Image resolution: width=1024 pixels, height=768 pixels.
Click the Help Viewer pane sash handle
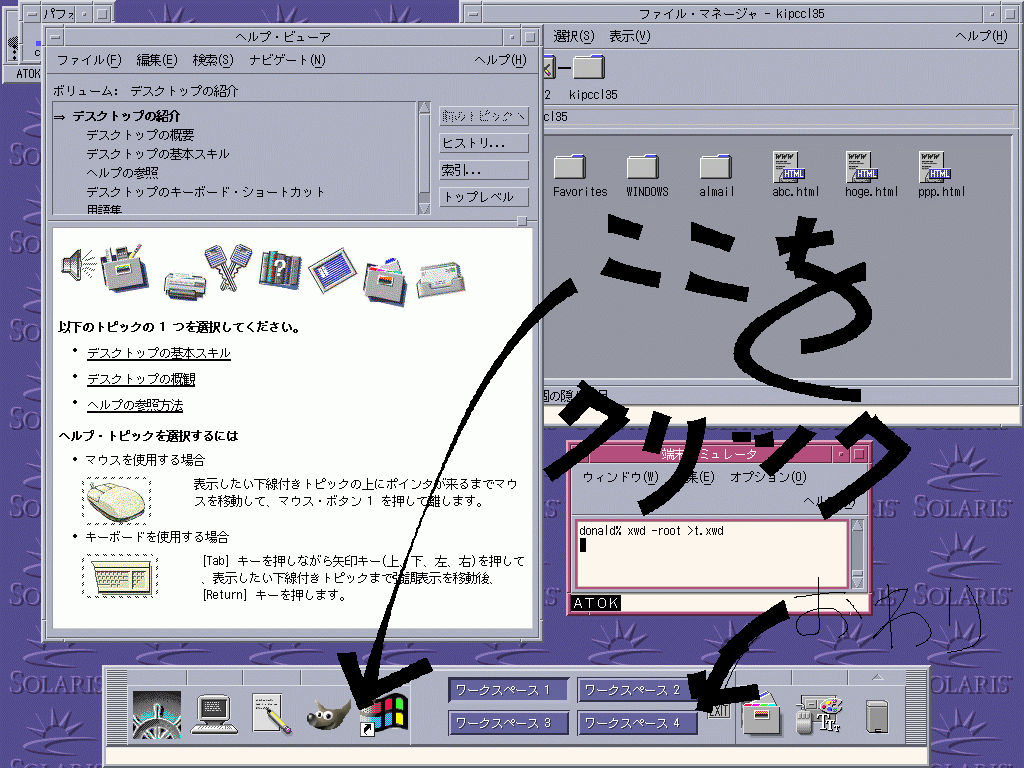pyautogui.click(x=522, y=221)
